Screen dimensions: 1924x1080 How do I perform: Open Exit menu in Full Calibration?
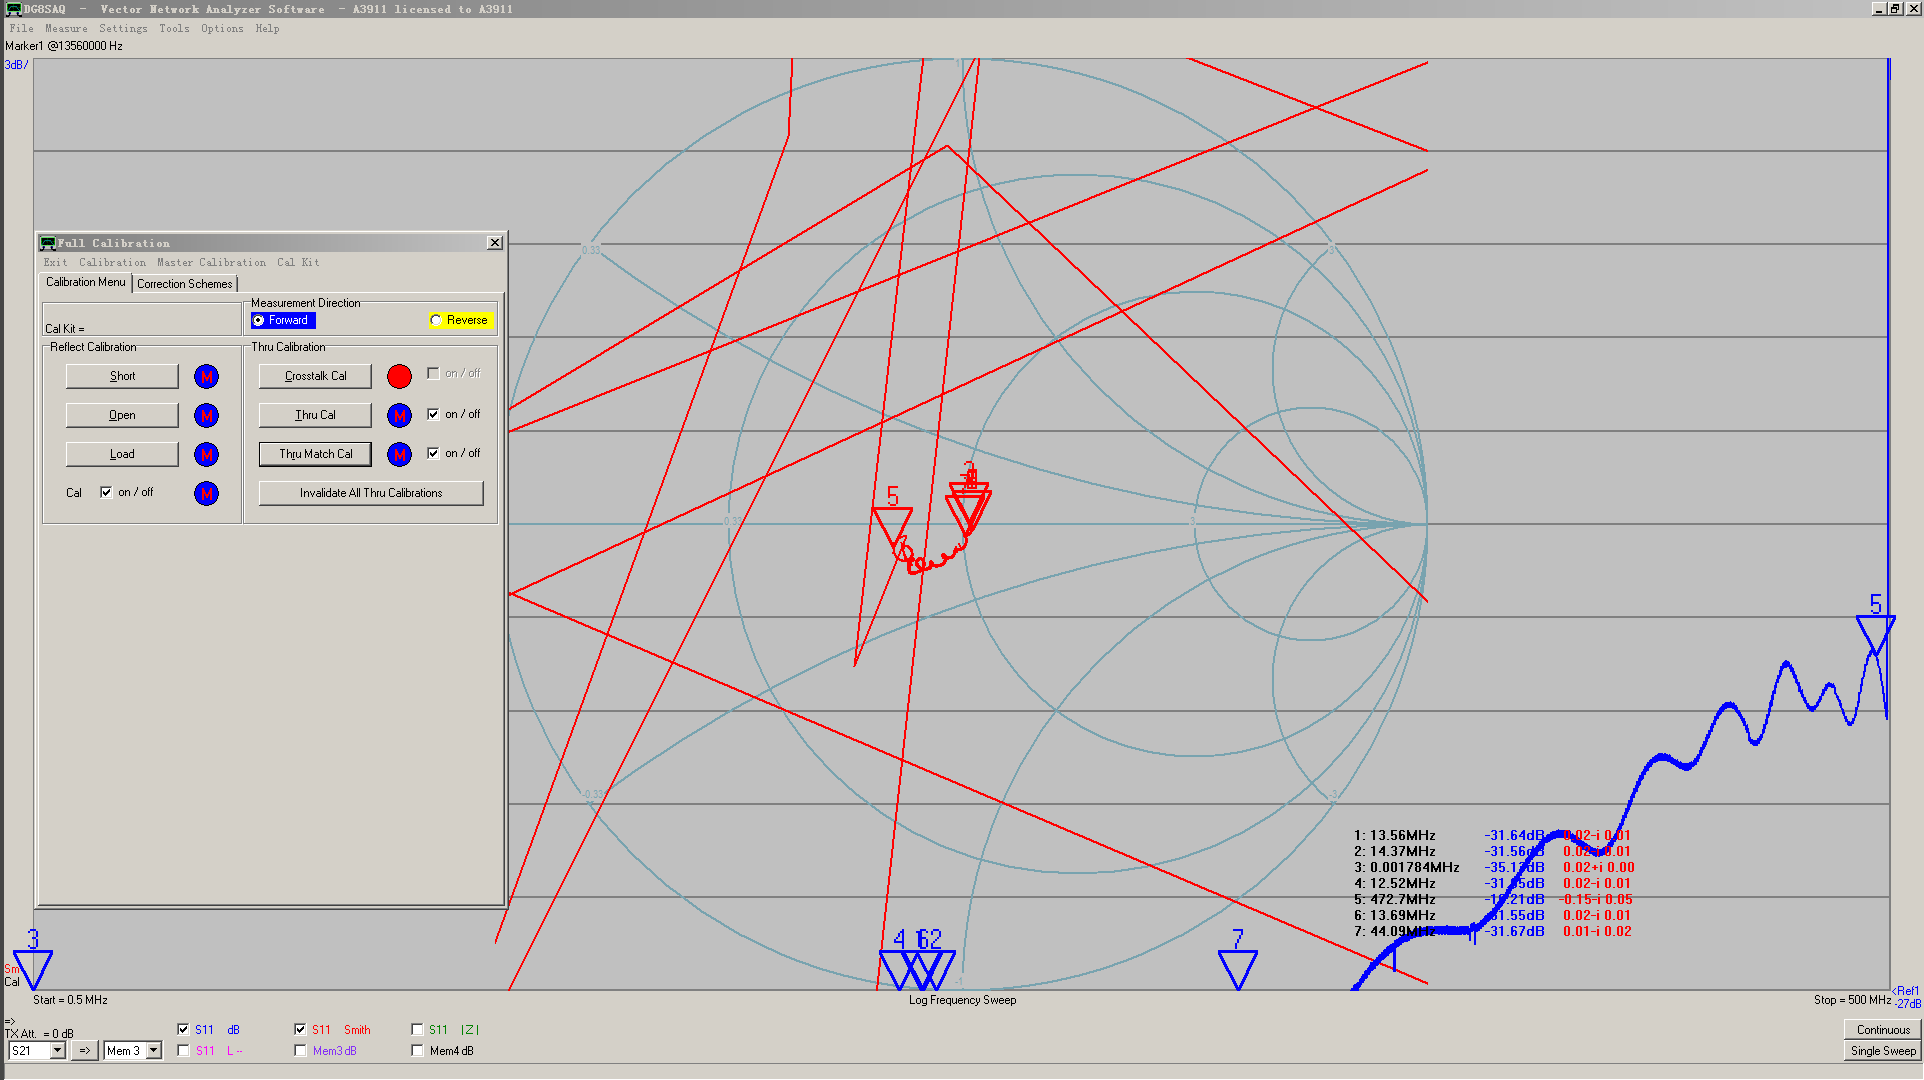pos(55,262)
